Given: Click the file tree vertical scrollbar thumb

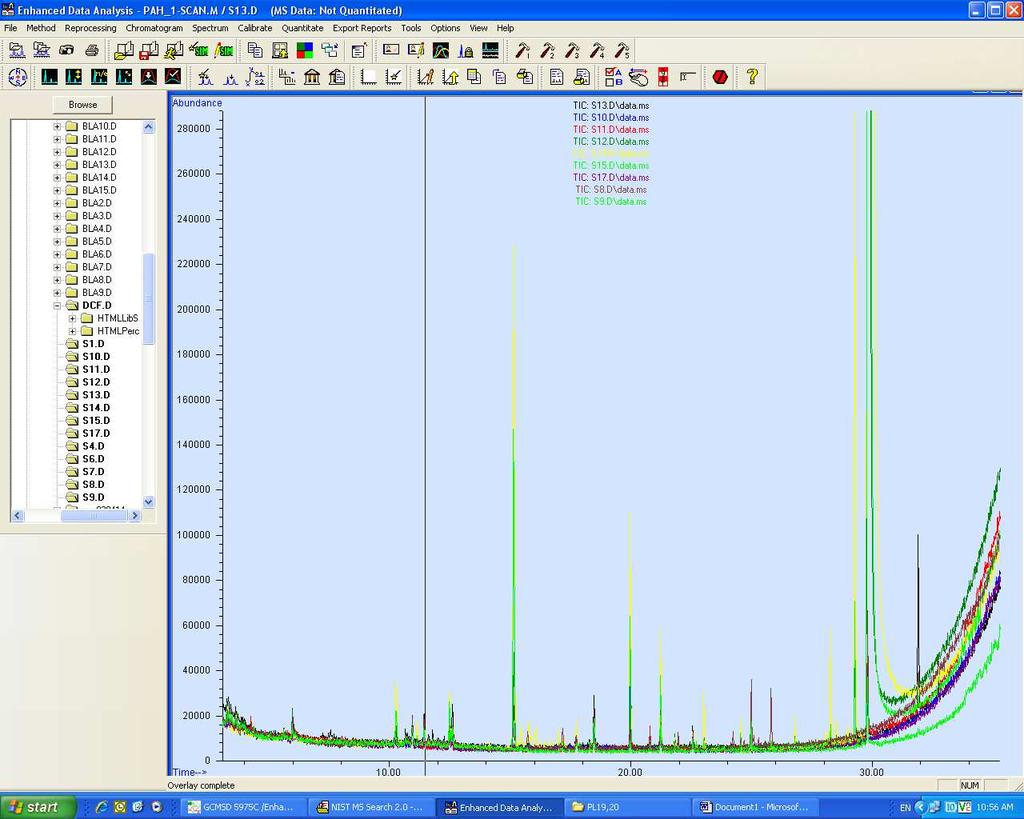Looking at the screenshot, I should tap(148, 298).
